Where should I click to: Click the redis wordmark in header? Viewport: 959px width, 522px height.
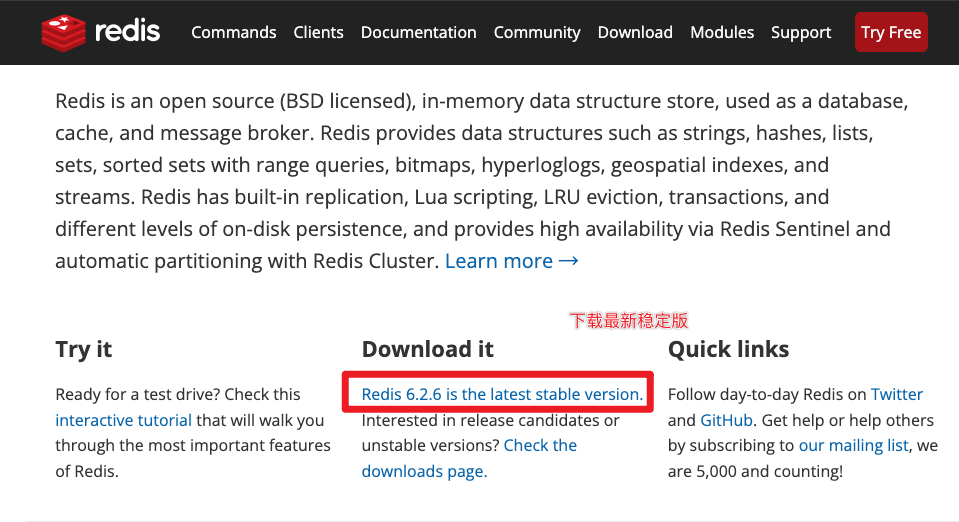127,31
